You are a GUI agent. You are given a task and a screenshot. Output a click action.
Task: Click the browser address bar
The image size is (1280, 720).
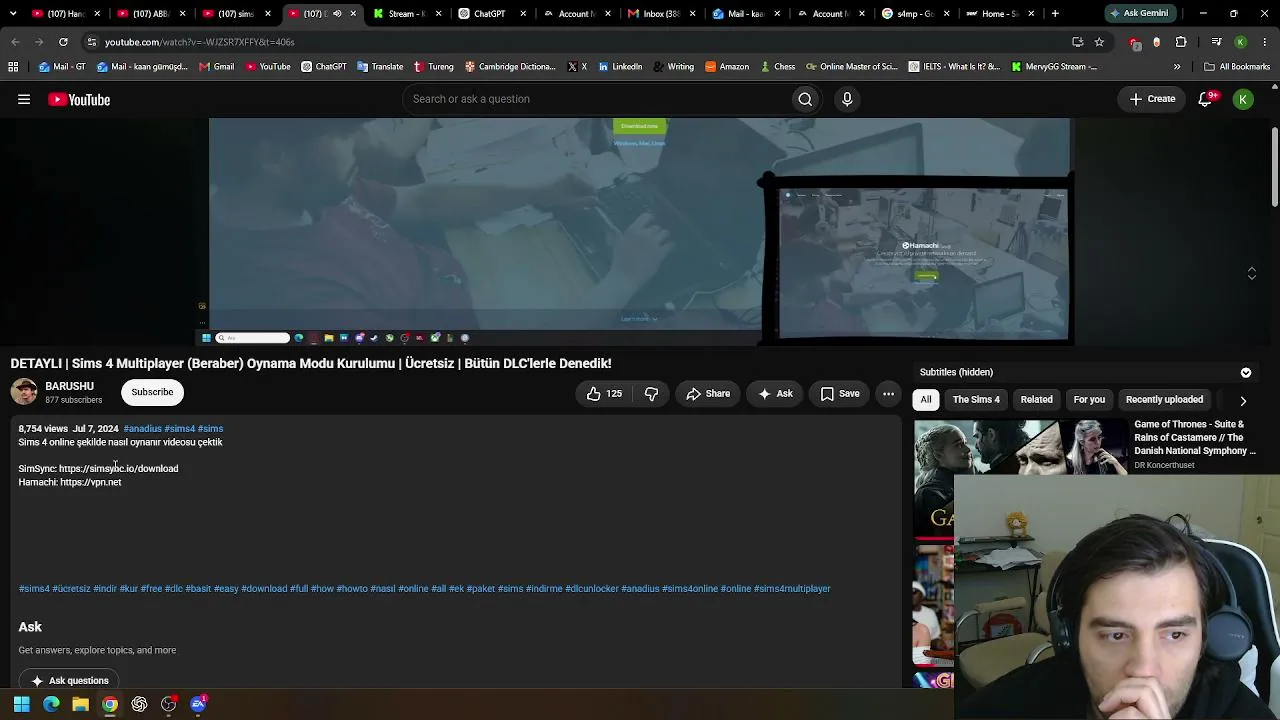(580, 42)
